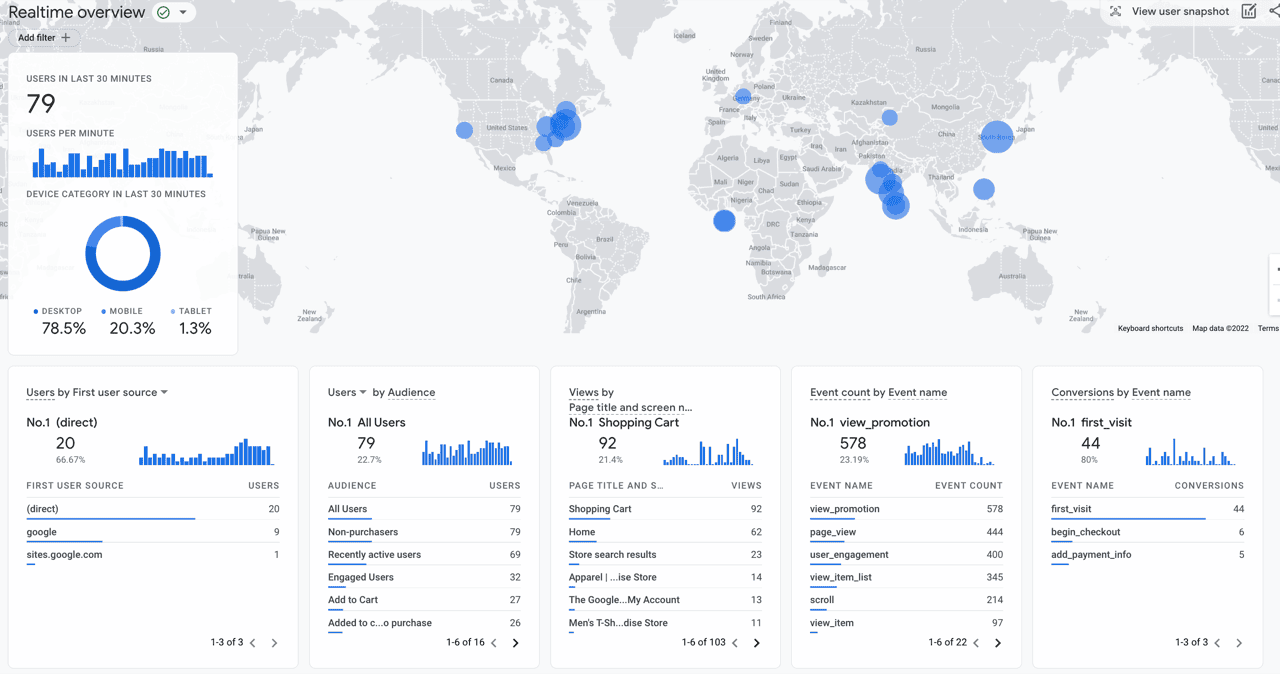
Task: Click the plus icon beside Add filter
Action: (66, 38)
